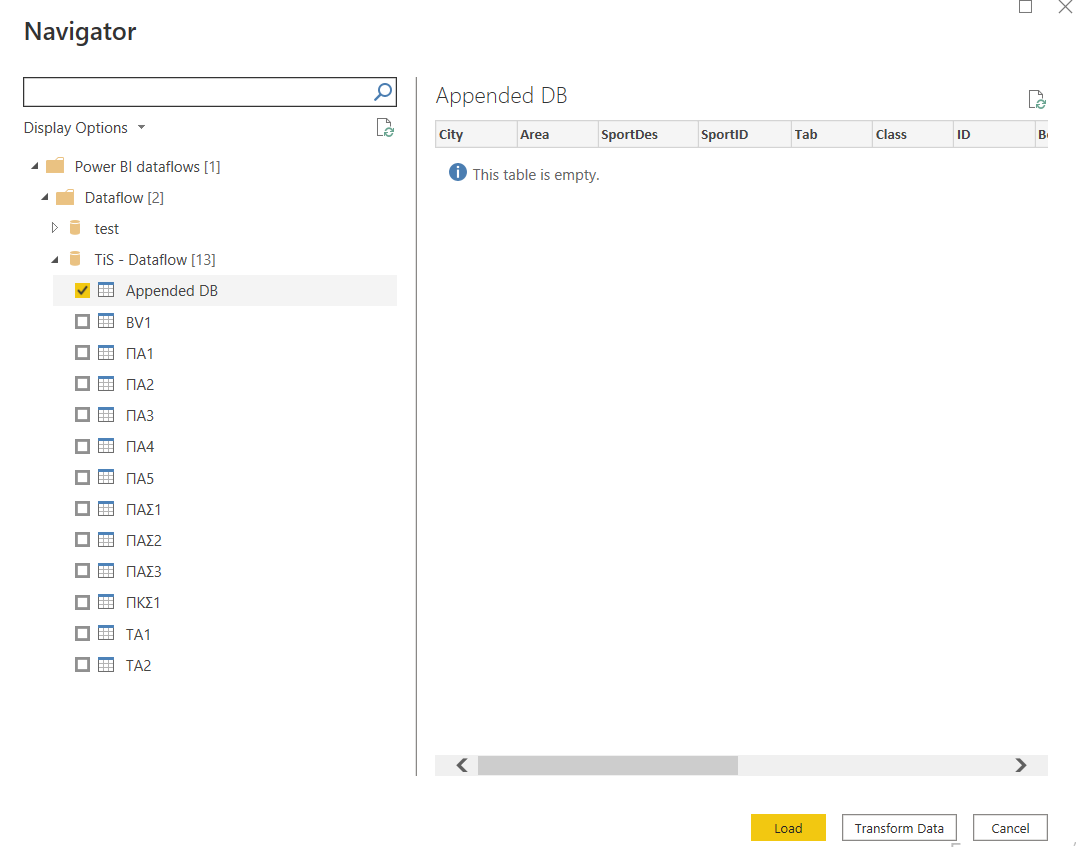Screen dimensions: 1076x847
Task: Click table icon beside Appended DB
Action: coord(106,290)
